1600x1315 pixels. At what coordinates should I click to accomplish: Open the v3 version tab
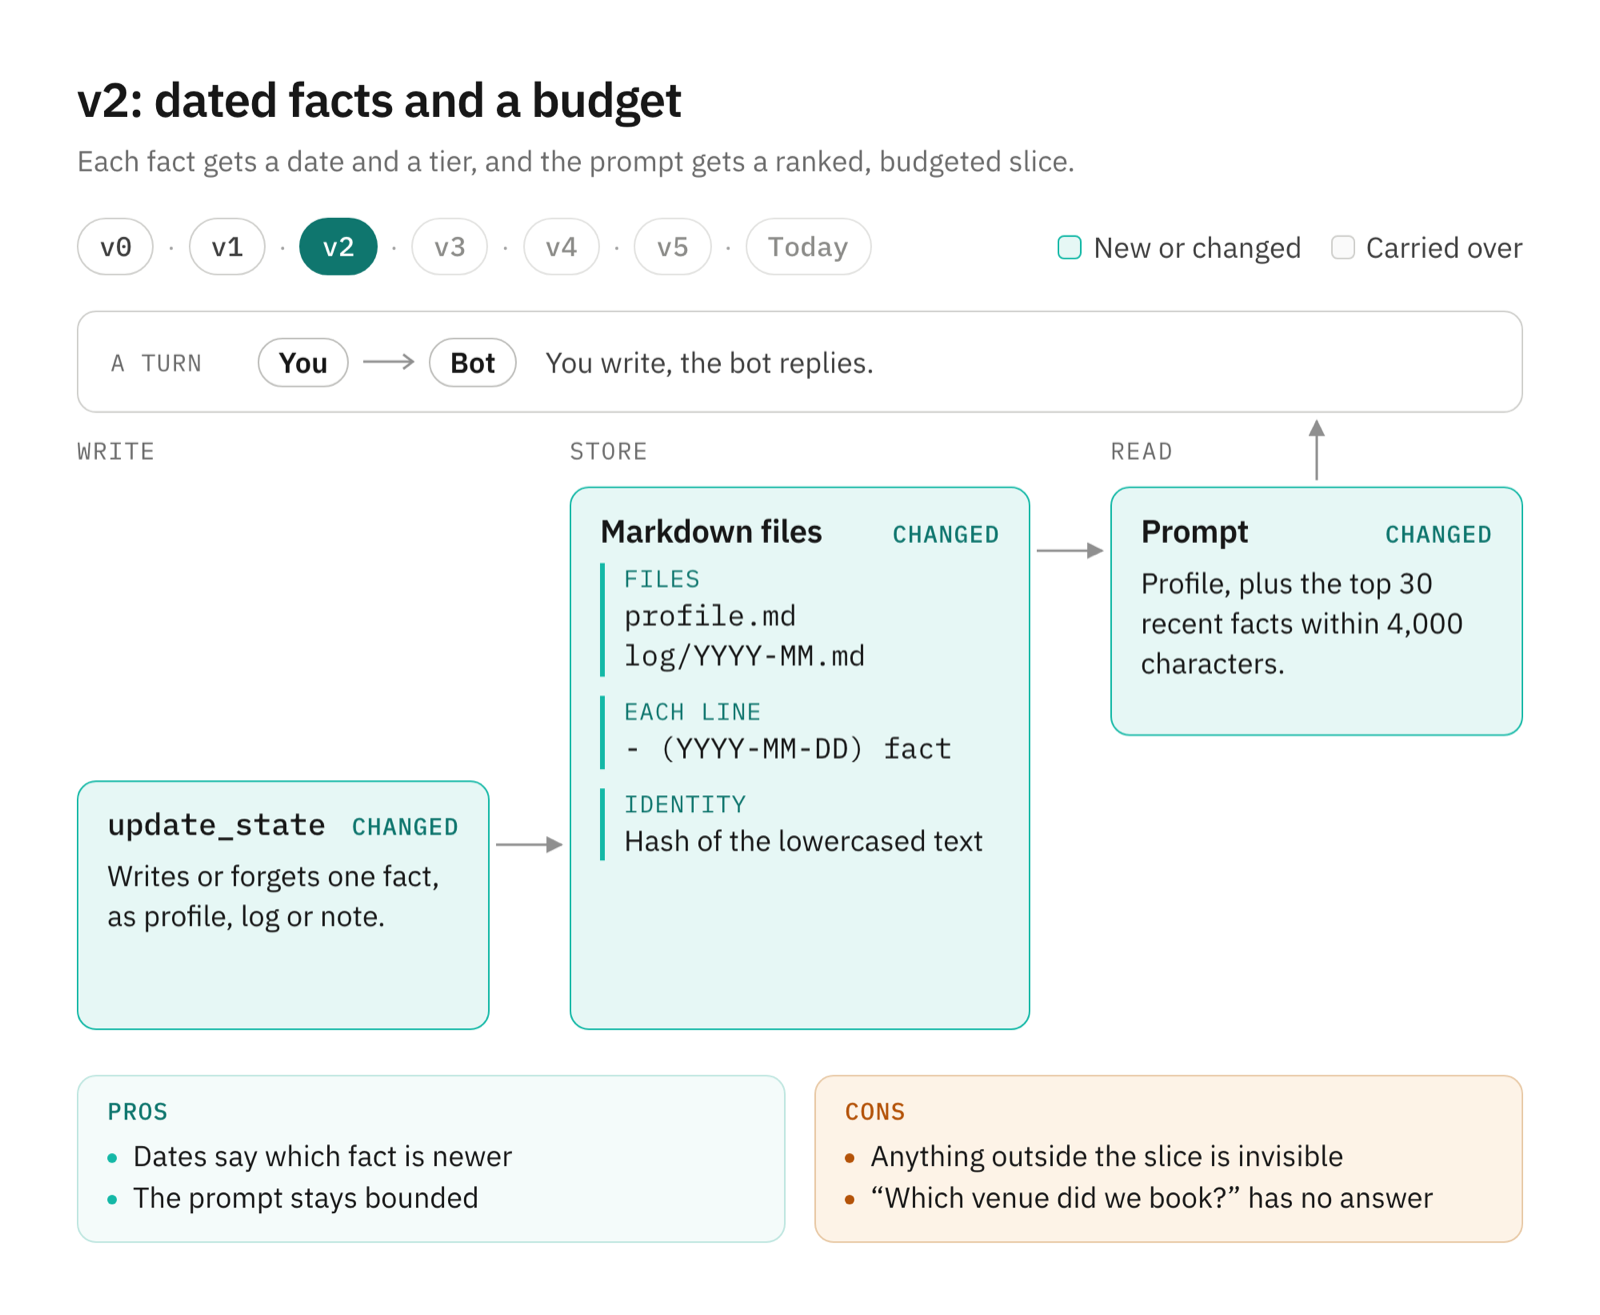[450, 247]
